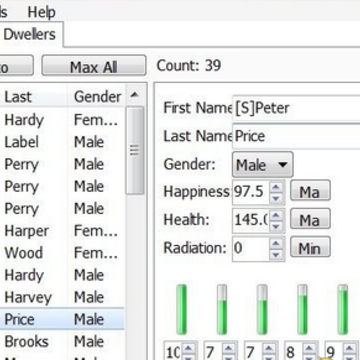
Task: Click the dweller list scroll-up arrow
Action: (134, 95)
